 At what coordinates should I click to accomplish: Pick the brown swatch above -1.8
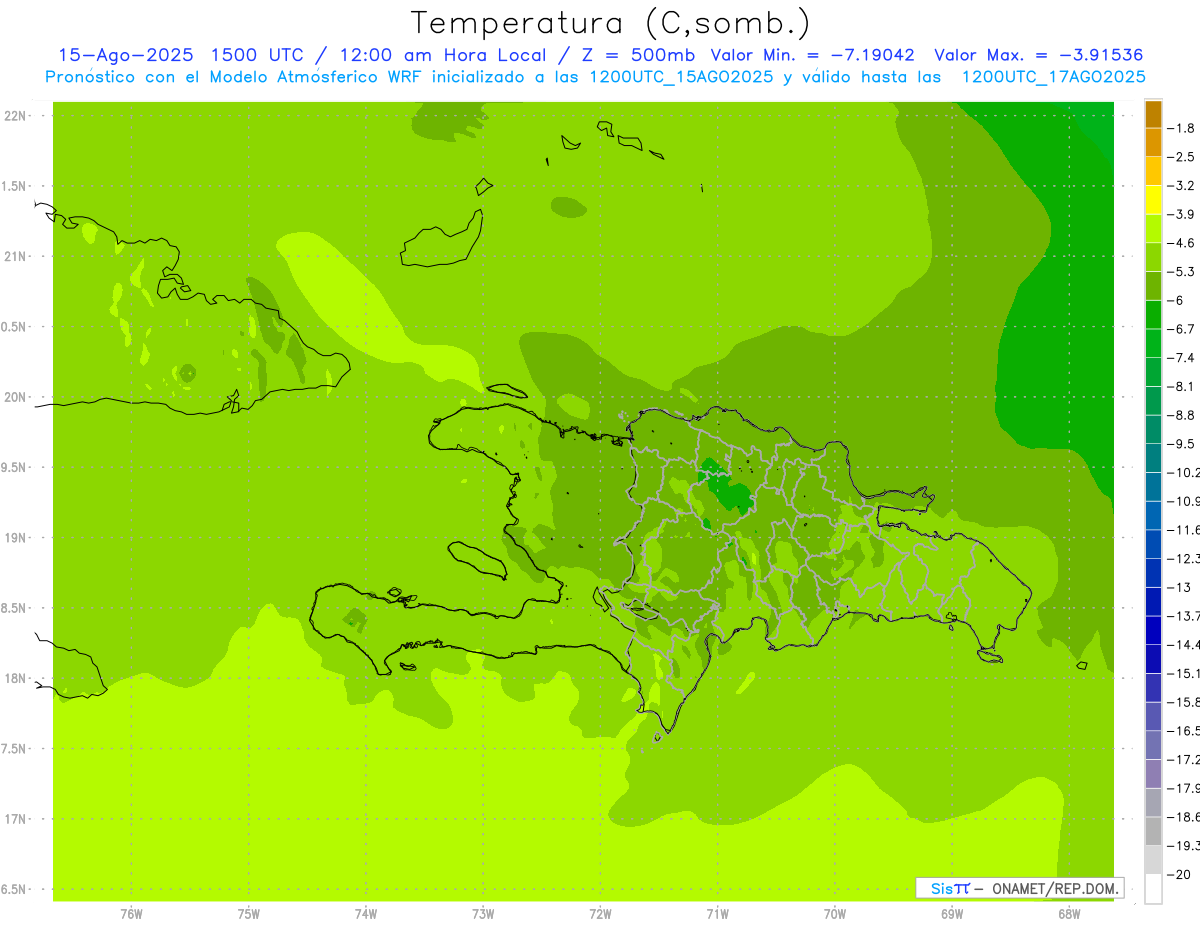[1153, 114]
